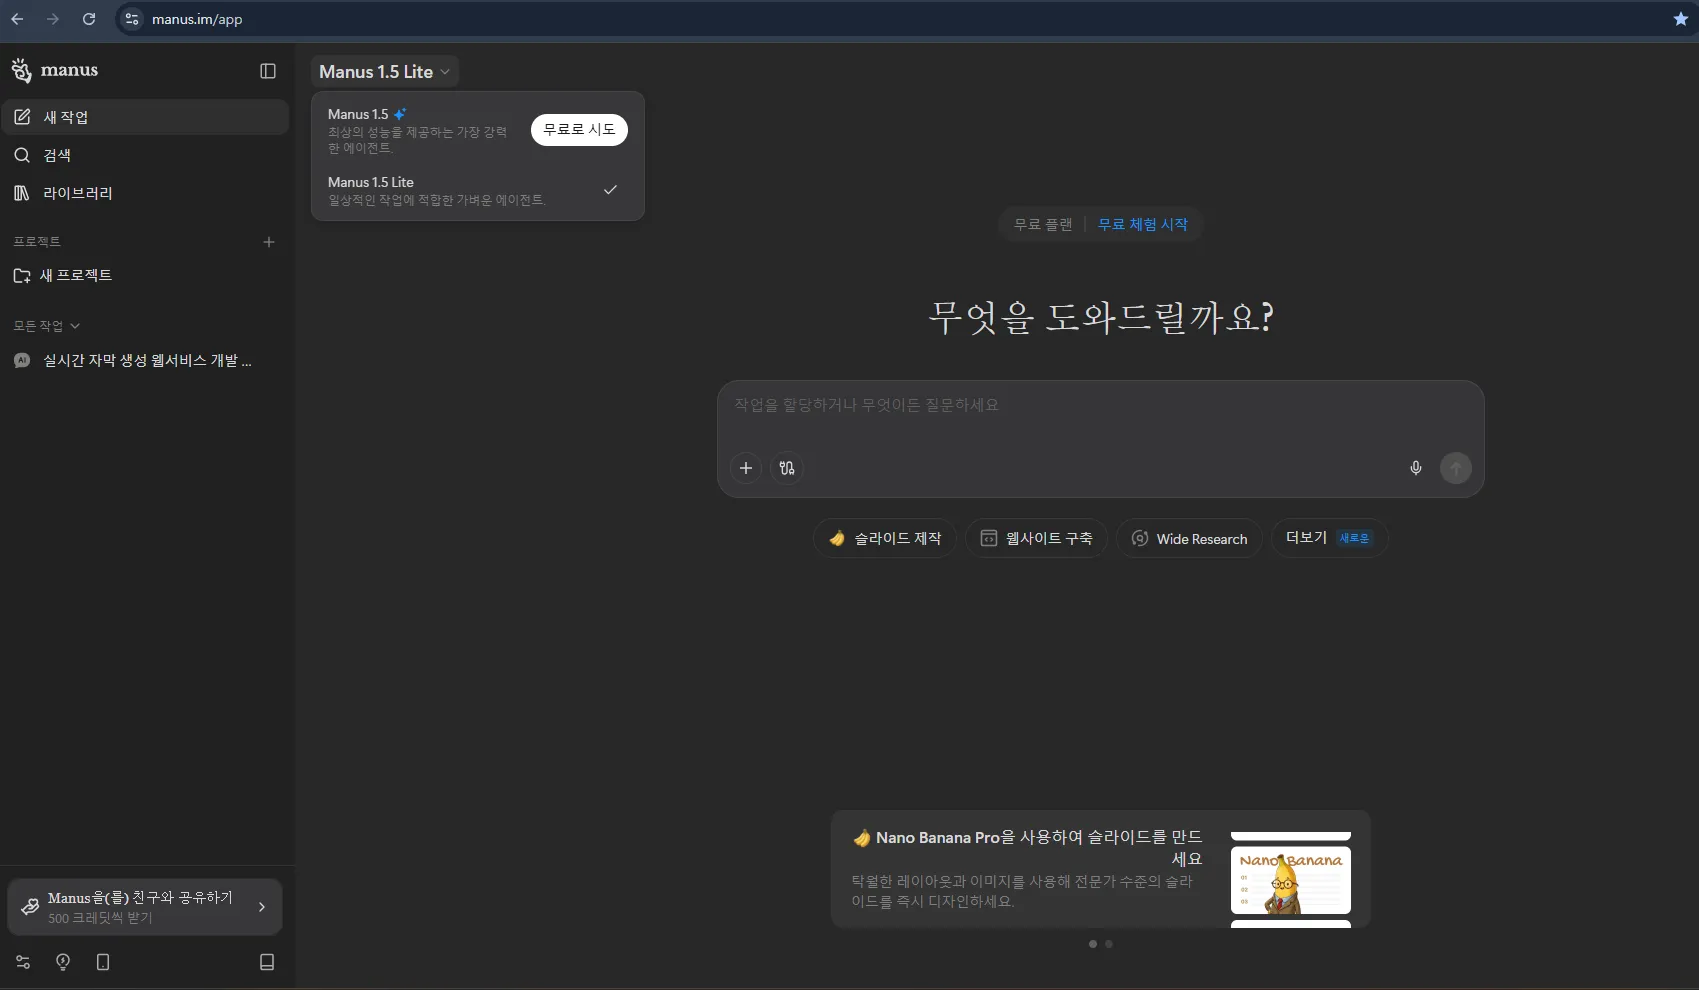Toggle the browser bookmark star

point(1681,19)
